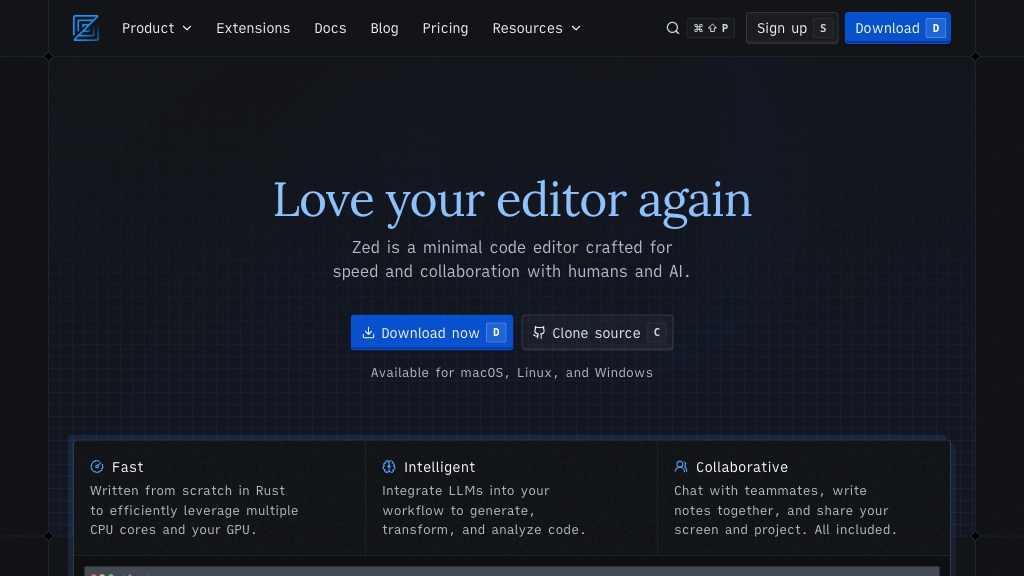Click the command-shift-P shortcut badge
Screen dimensions: 1024x576
point(711,28)
